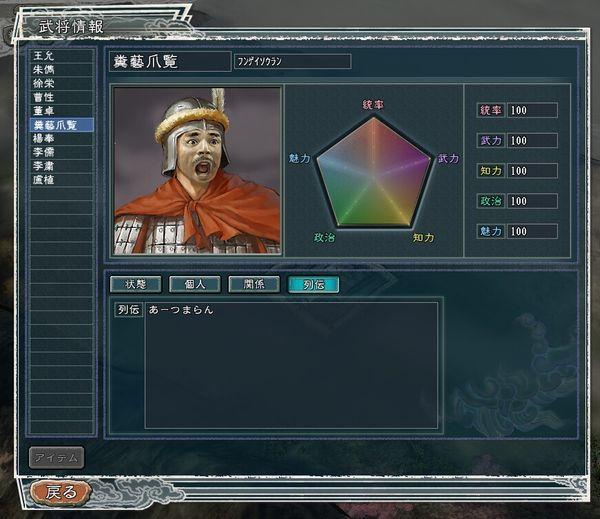Viewport: 600px width, 519px height.
Task: Select 盧植 in the officer list
Action: click(61, 180)
